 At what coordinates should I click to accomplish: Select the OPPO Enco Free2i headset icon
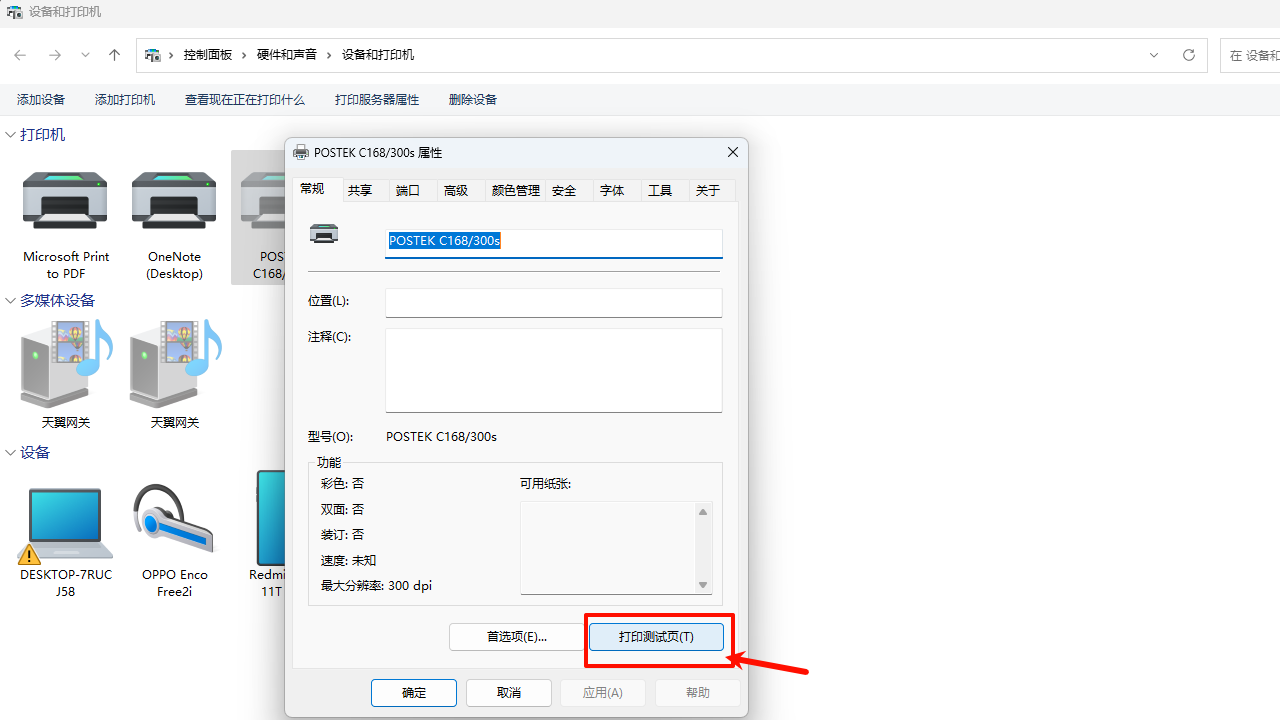tap(174, 521)
